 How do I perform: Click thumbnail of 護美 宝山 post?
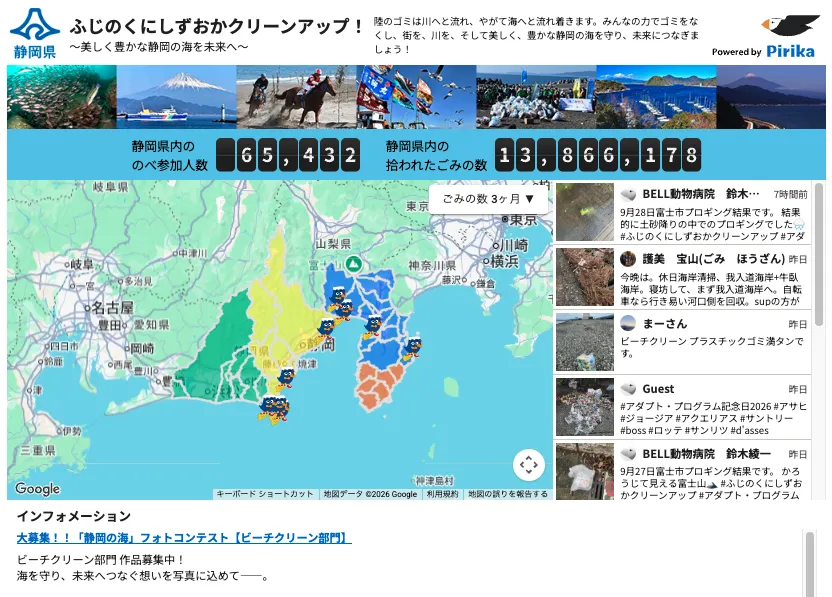[585, 277]
